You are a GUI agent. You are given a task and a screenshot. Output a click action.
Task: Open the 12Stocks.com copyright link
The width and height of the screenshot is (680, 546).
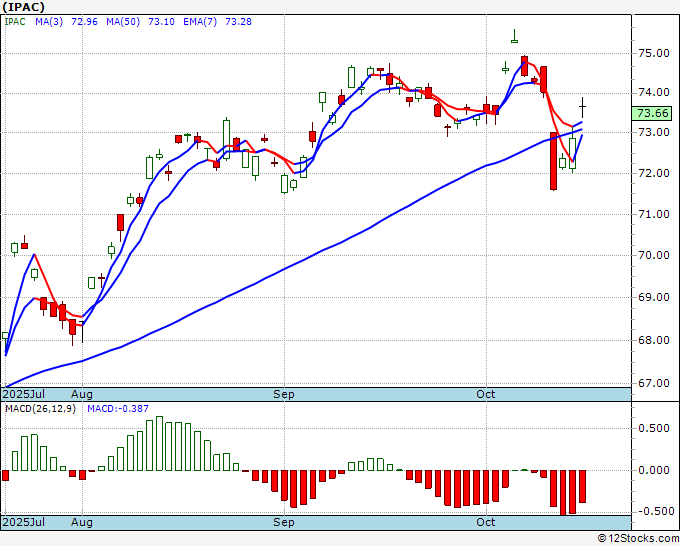point(638,539)
